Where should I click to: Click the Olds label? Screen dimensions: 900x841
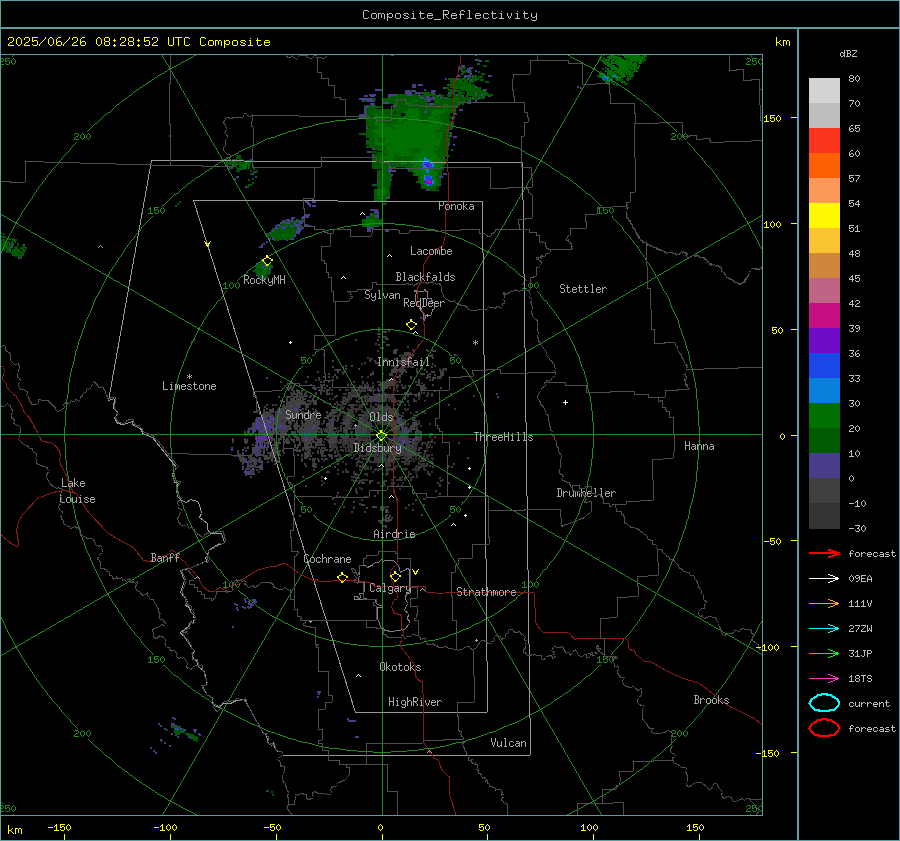[x=381, y=417]
